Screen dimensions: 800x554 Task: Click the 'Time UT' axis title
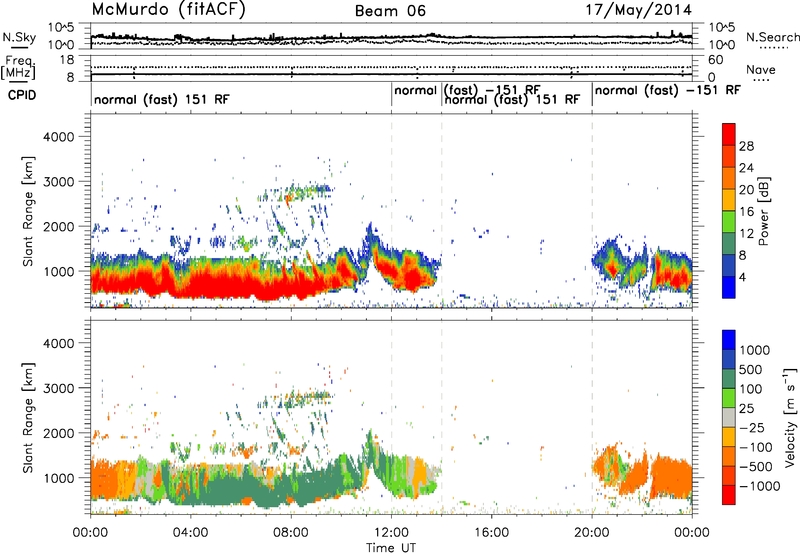click(391, 548)
